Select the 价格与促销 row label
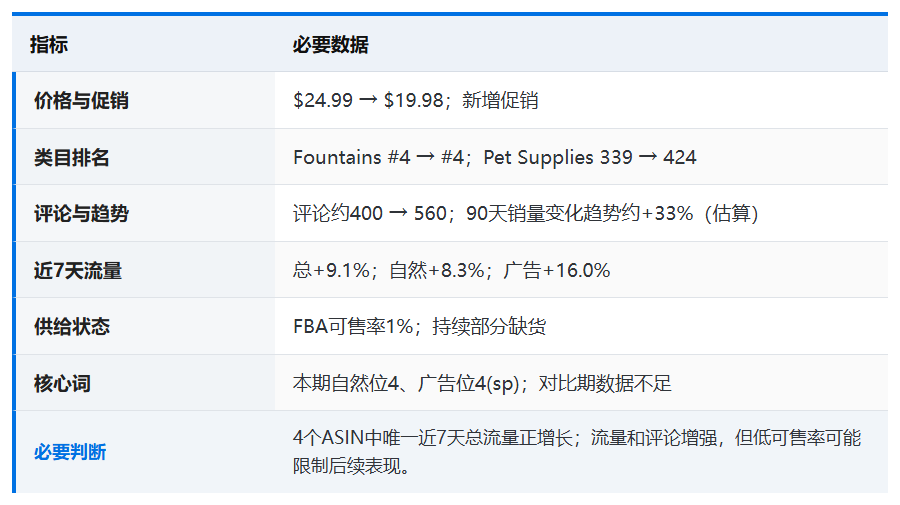 pos(81,100)
